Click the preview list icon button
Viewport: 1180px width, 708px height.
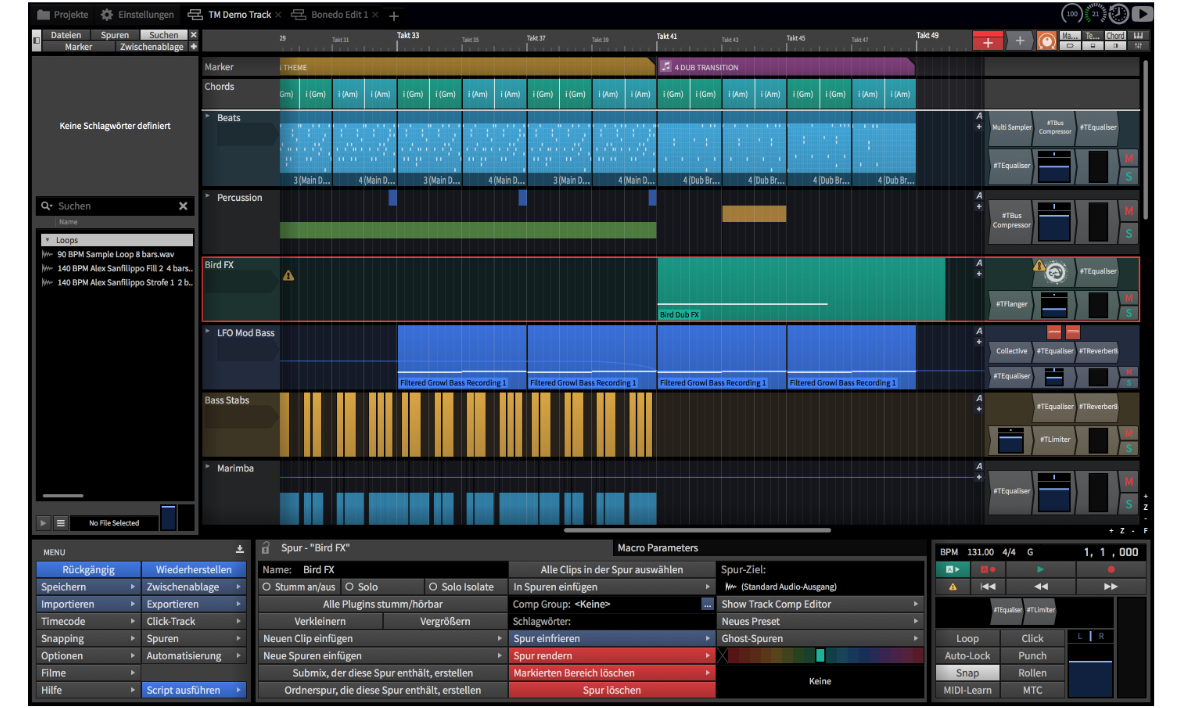pos(61,523)
